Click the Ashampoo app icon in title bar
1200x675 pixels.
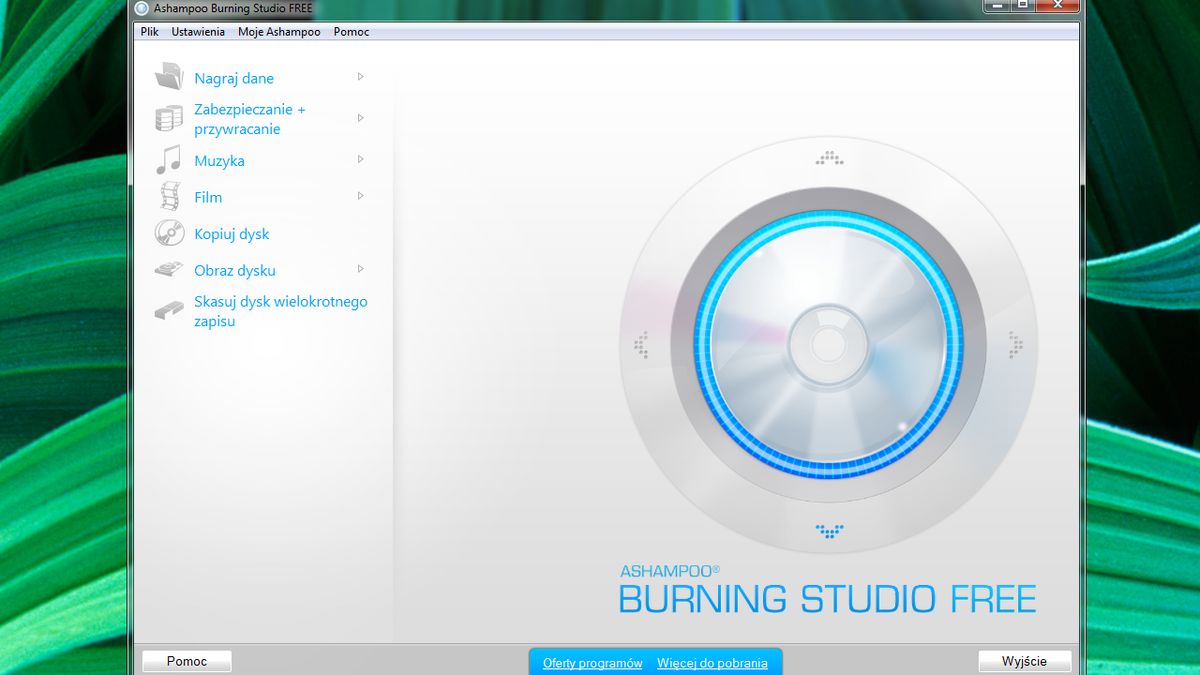[141, 8]
